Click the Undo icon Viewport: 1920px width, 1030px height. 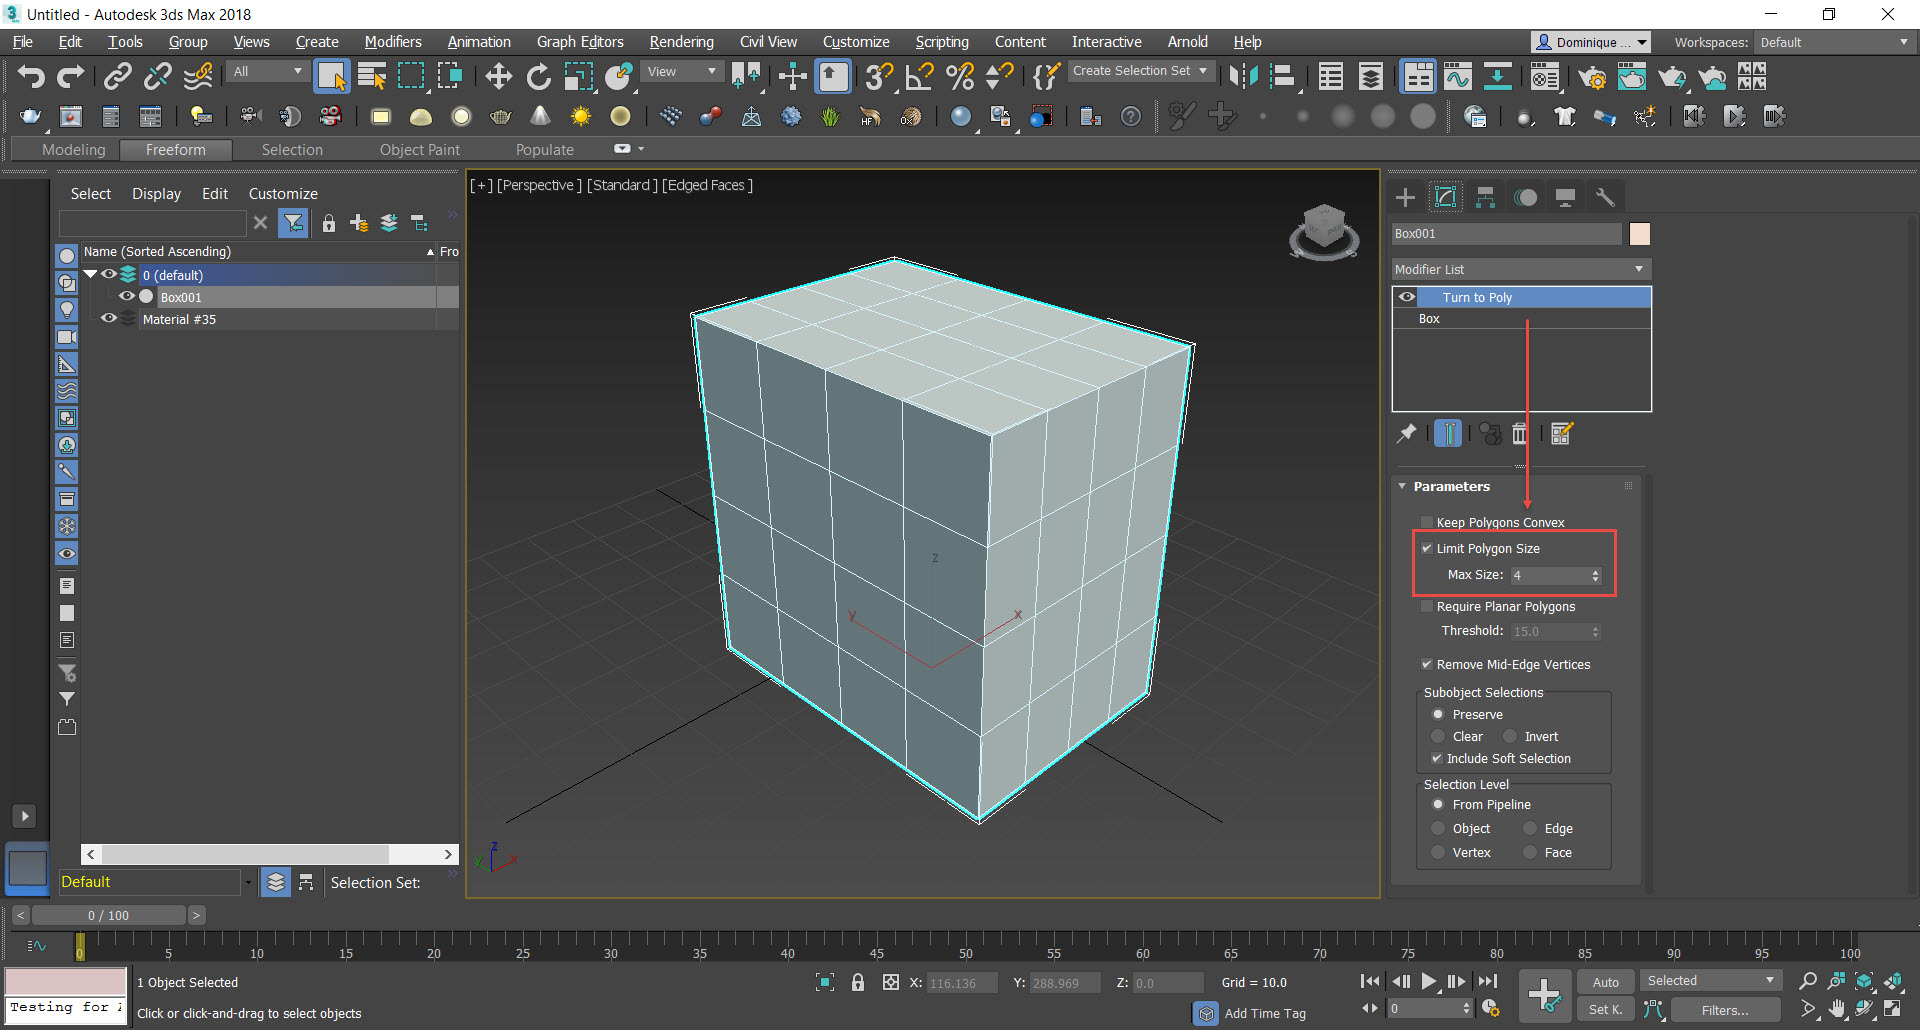[29, 76]
